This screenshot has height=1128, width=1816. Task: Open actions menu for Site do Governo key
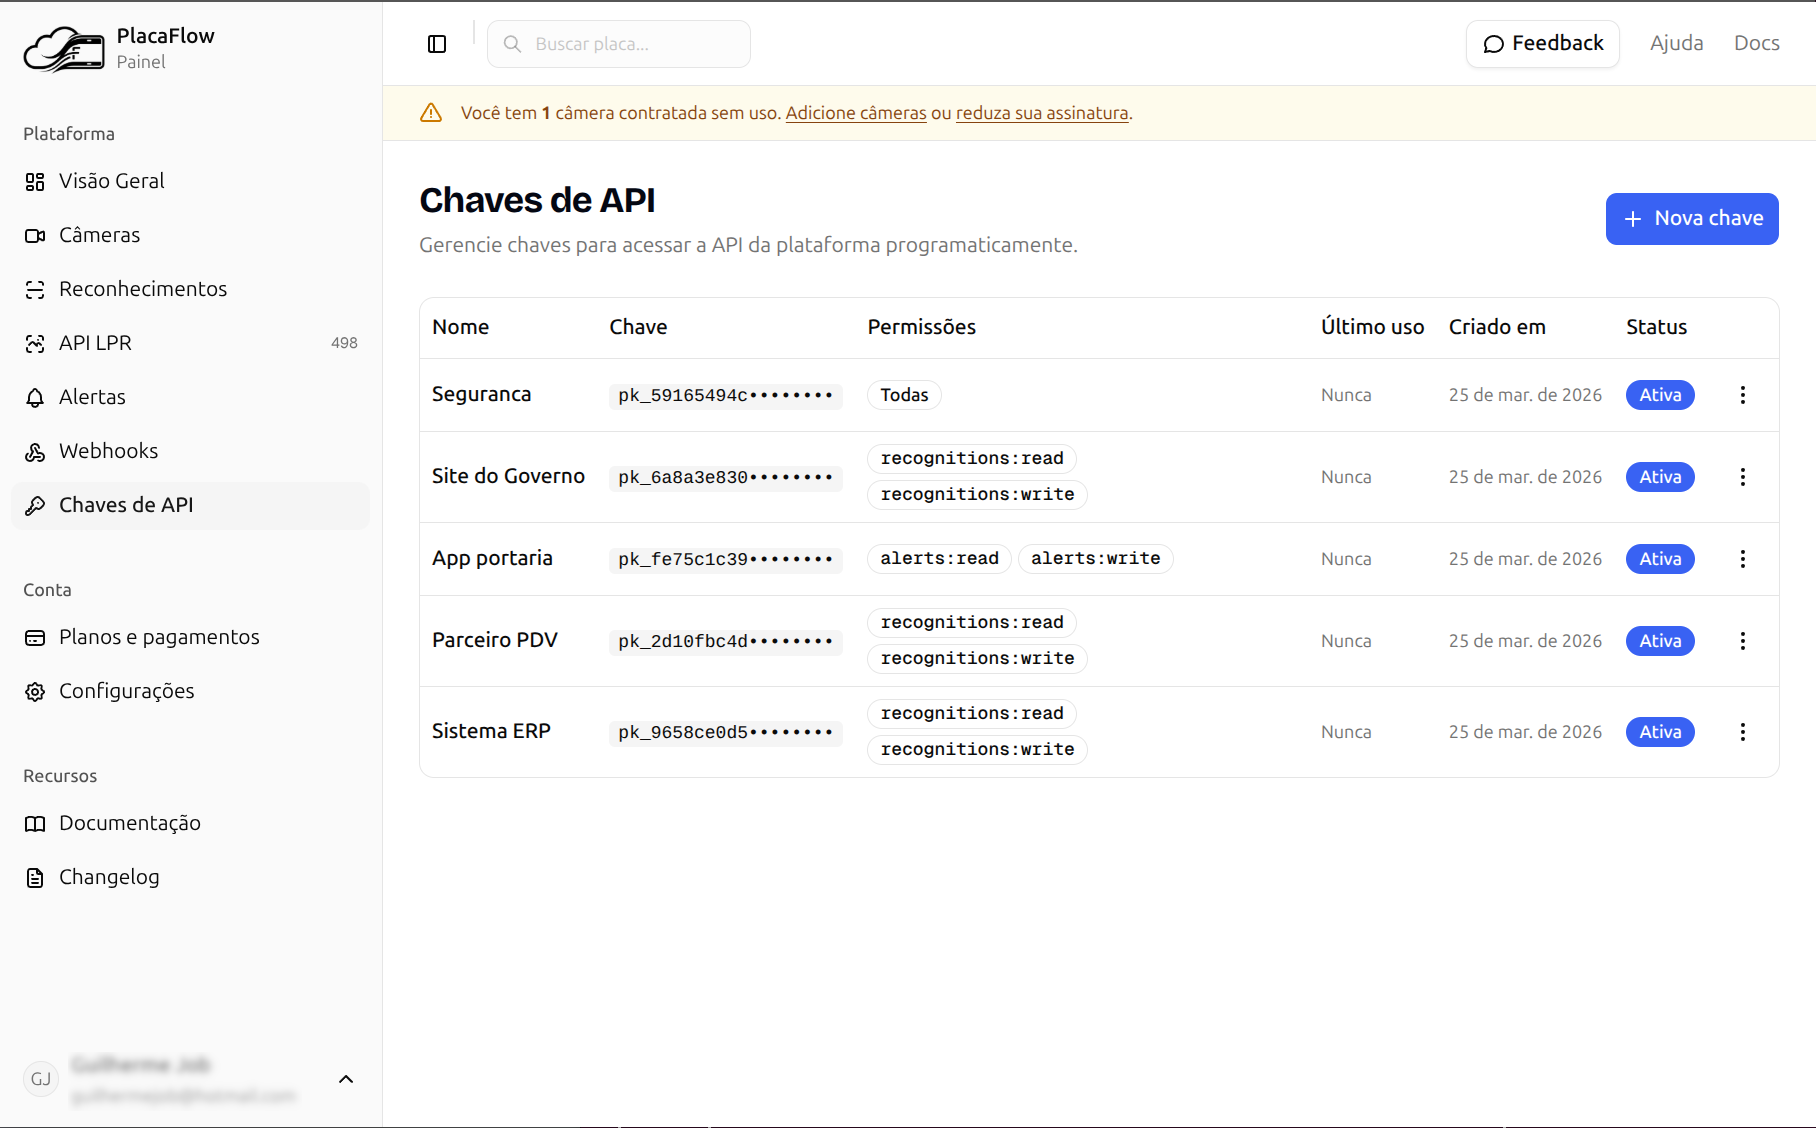click(1742, 477)
